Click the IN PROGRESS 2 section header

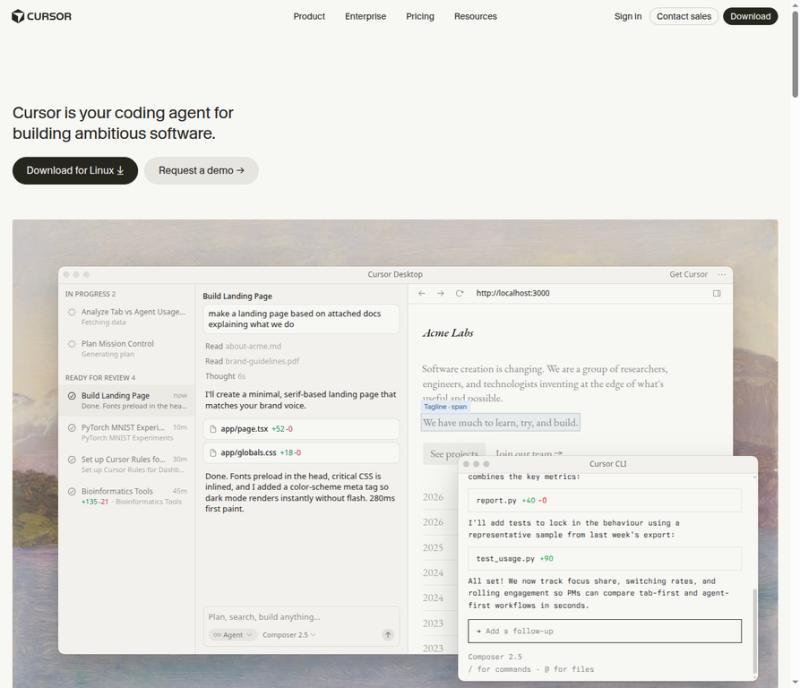(90, 294)
